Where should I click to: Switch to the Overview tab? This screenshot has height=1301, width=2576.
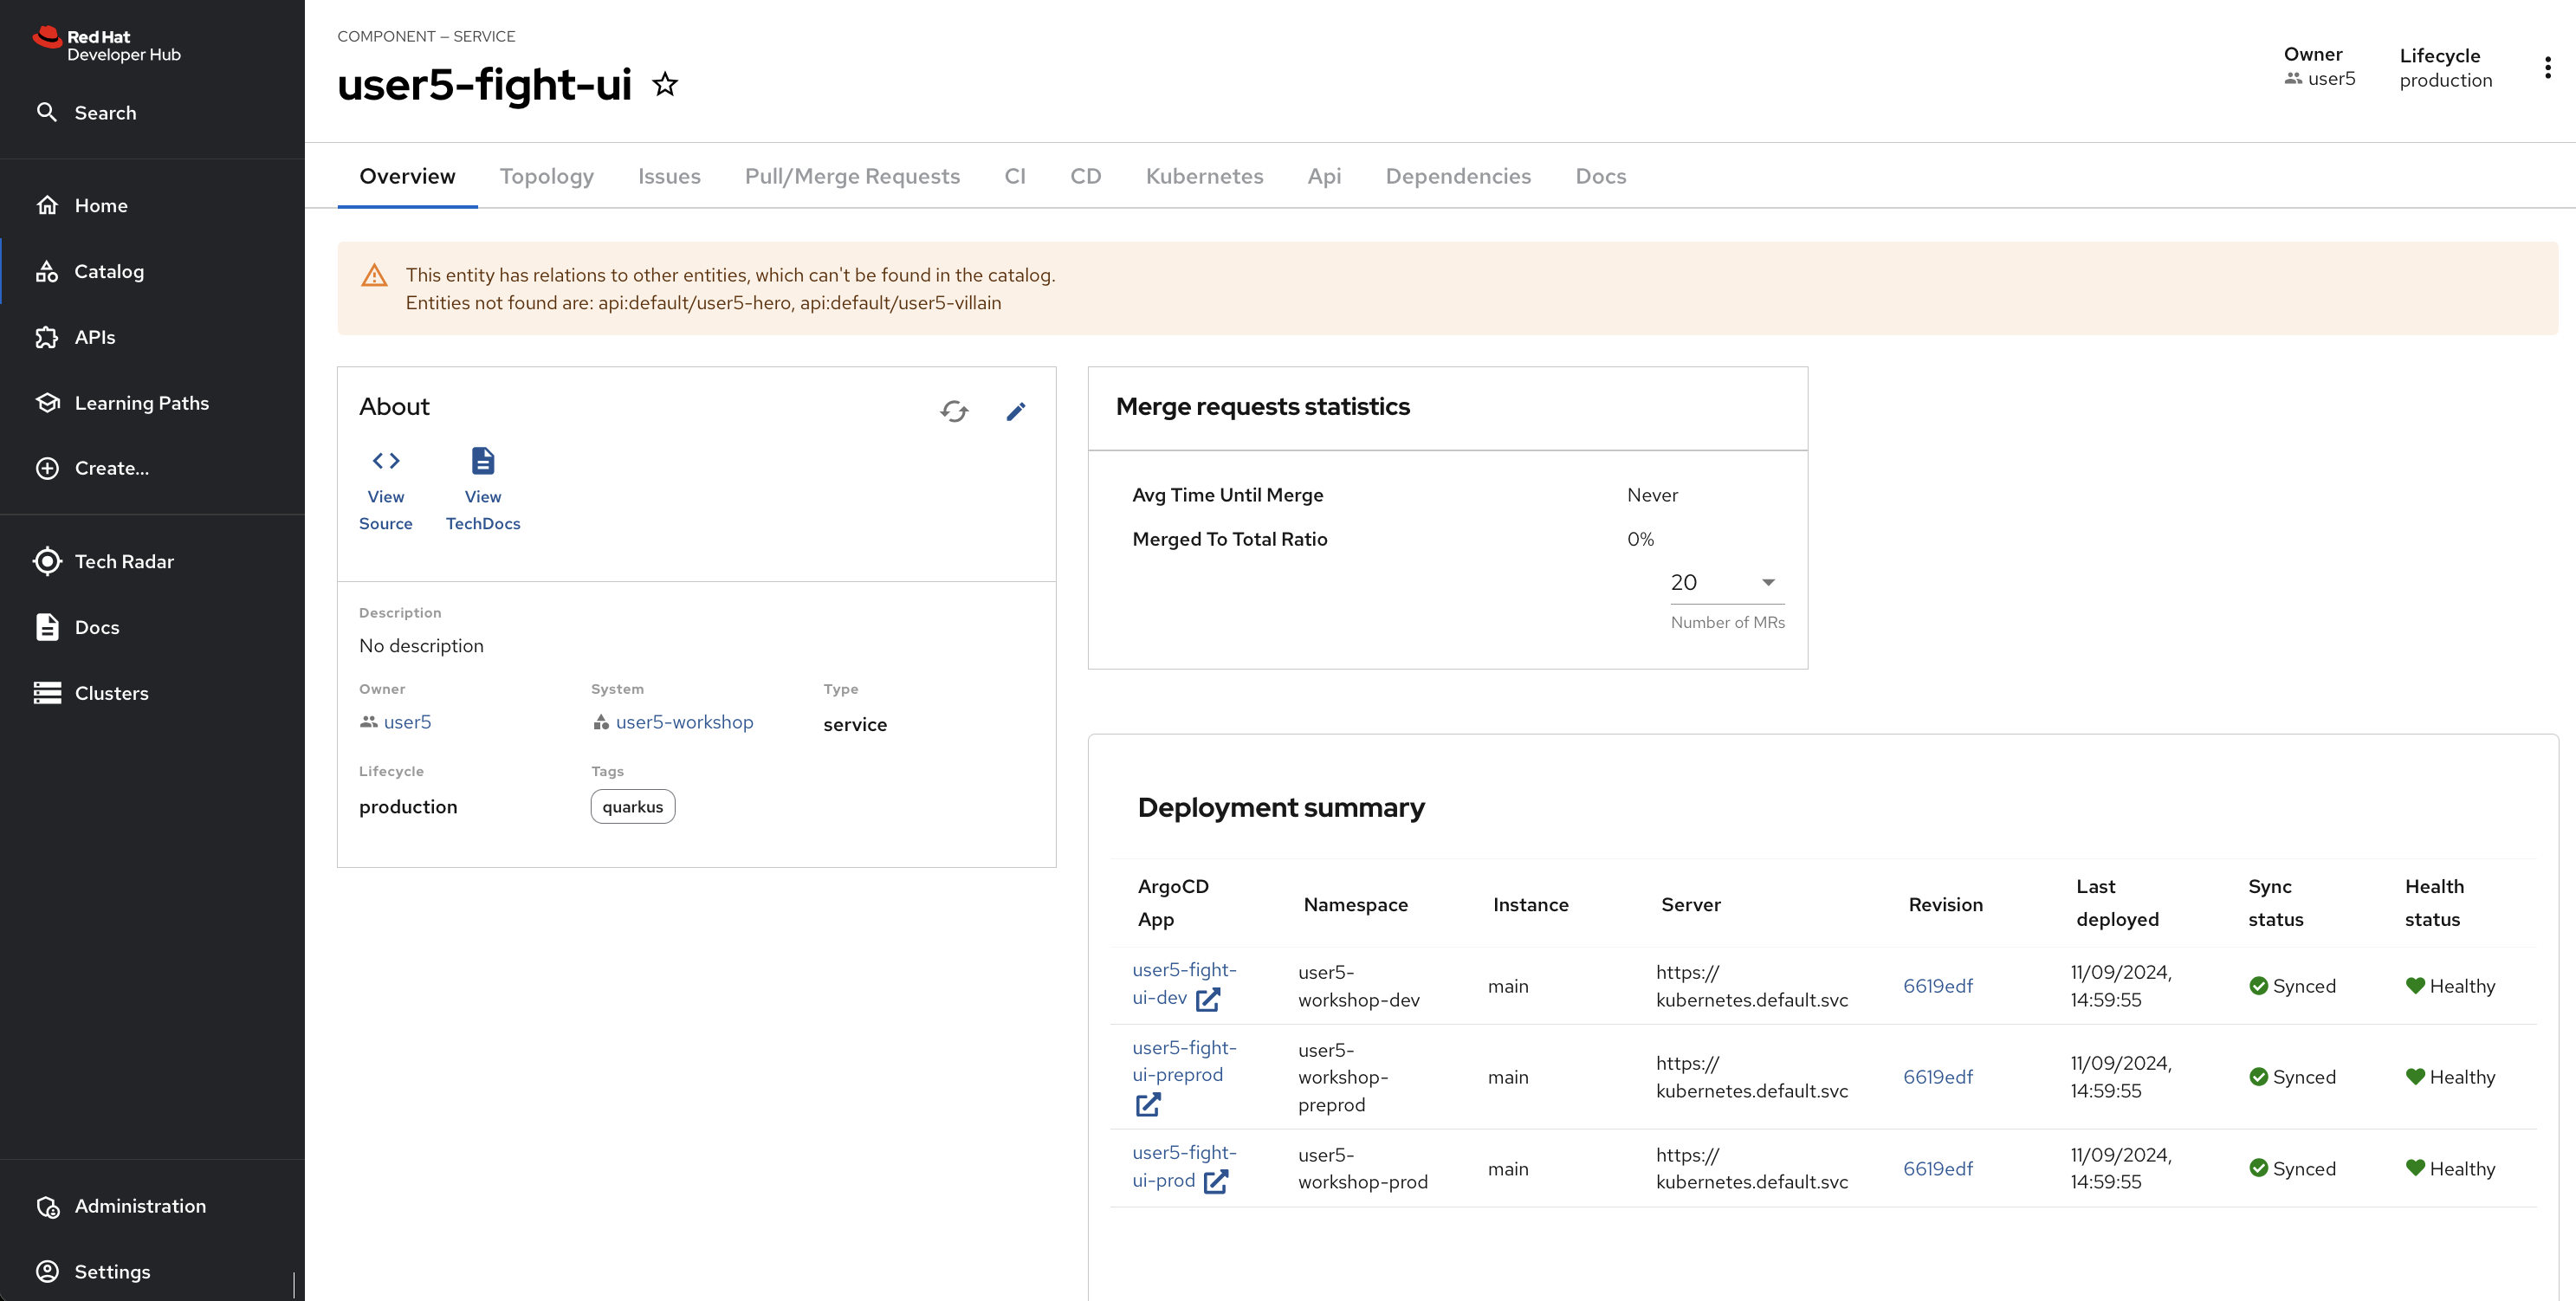(407, 176)
